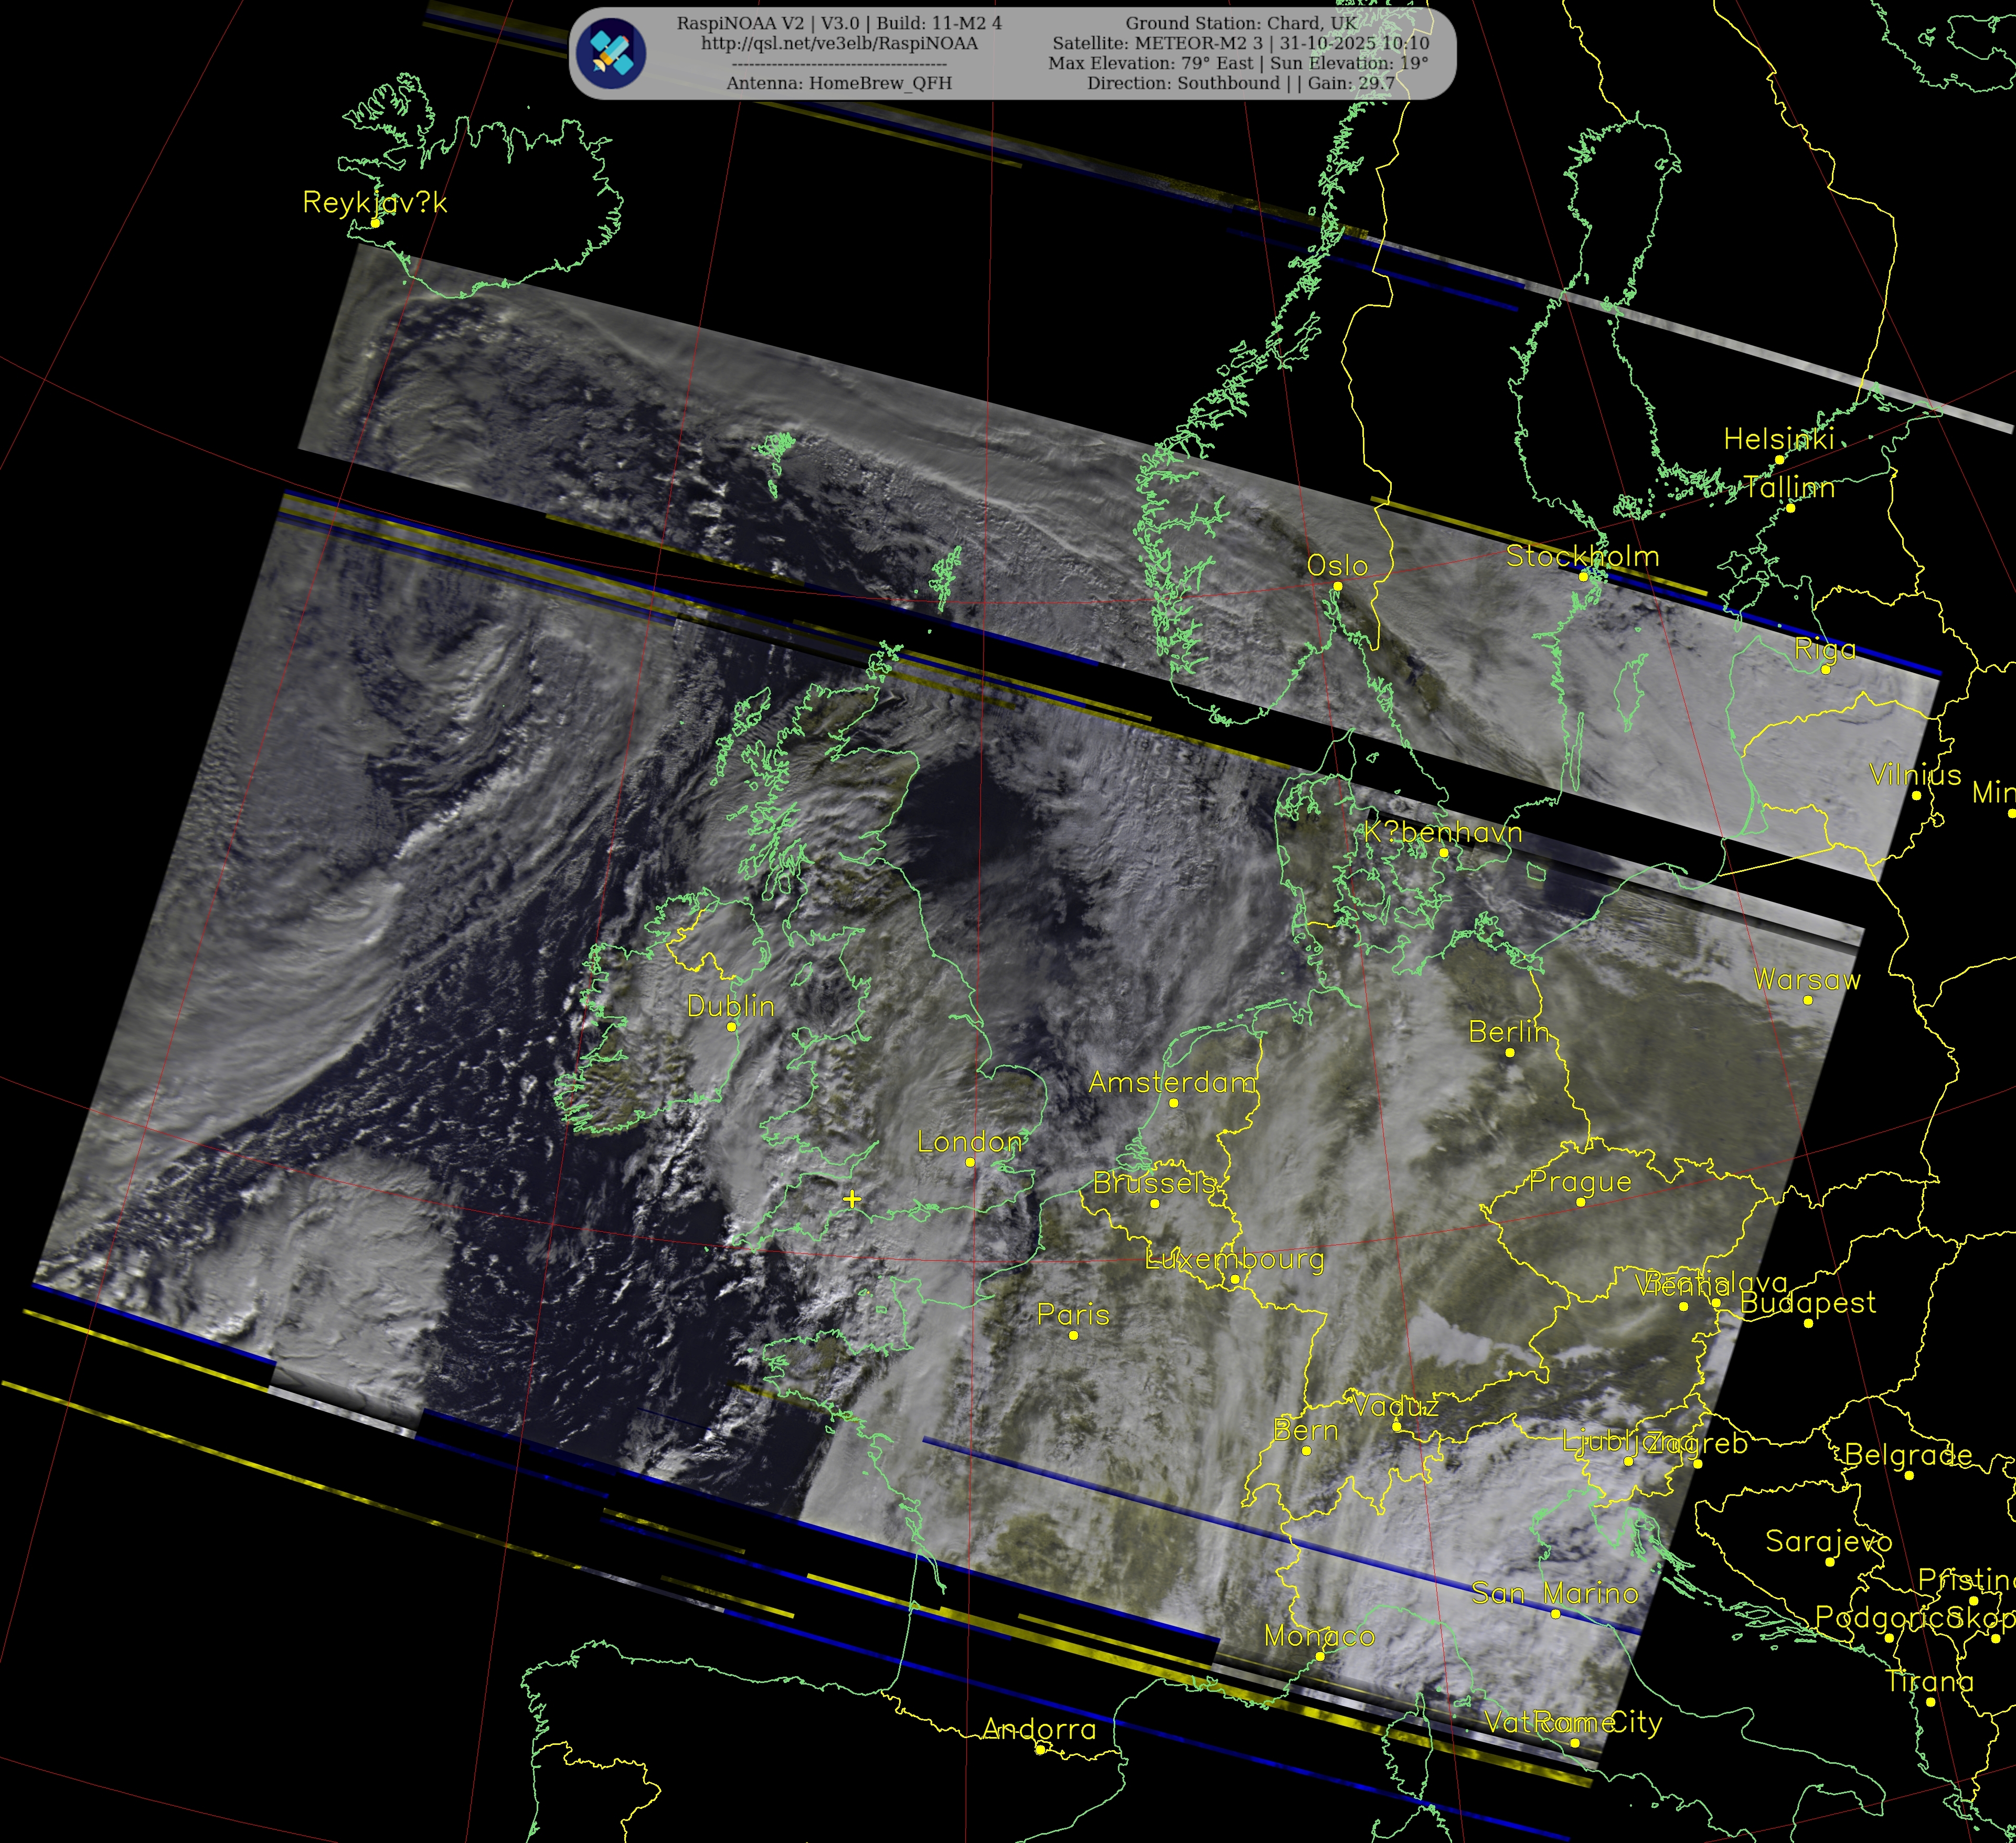Click the Paris city dot marker
The width and height of the screenshot is (2016, 1843).
1074,1335
